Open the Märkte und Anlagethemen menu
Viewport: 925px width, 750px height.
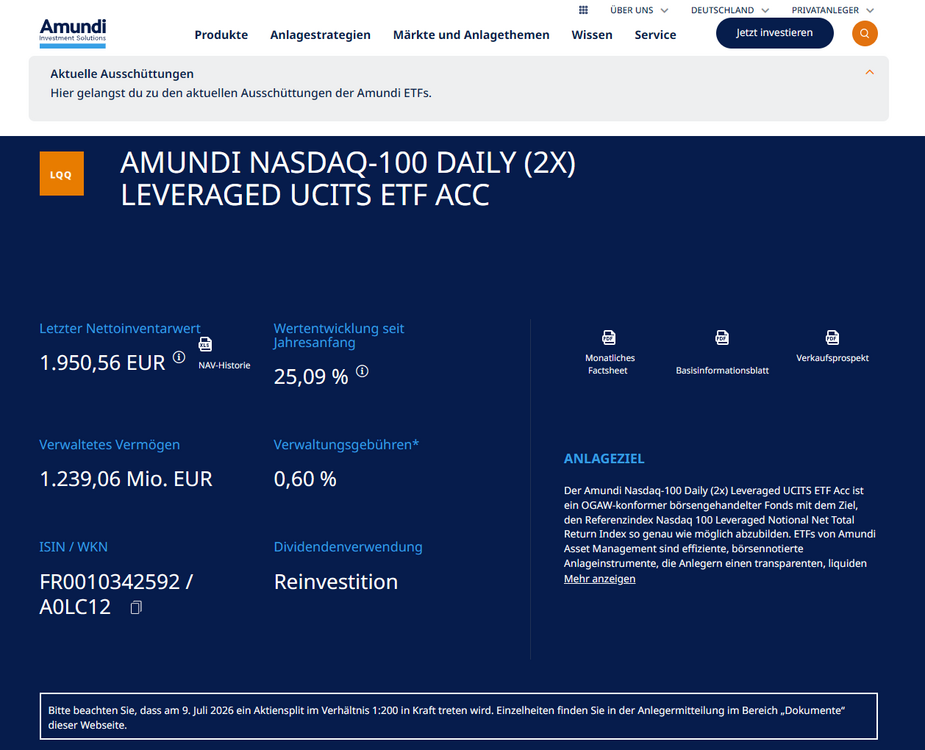point(471,35)
